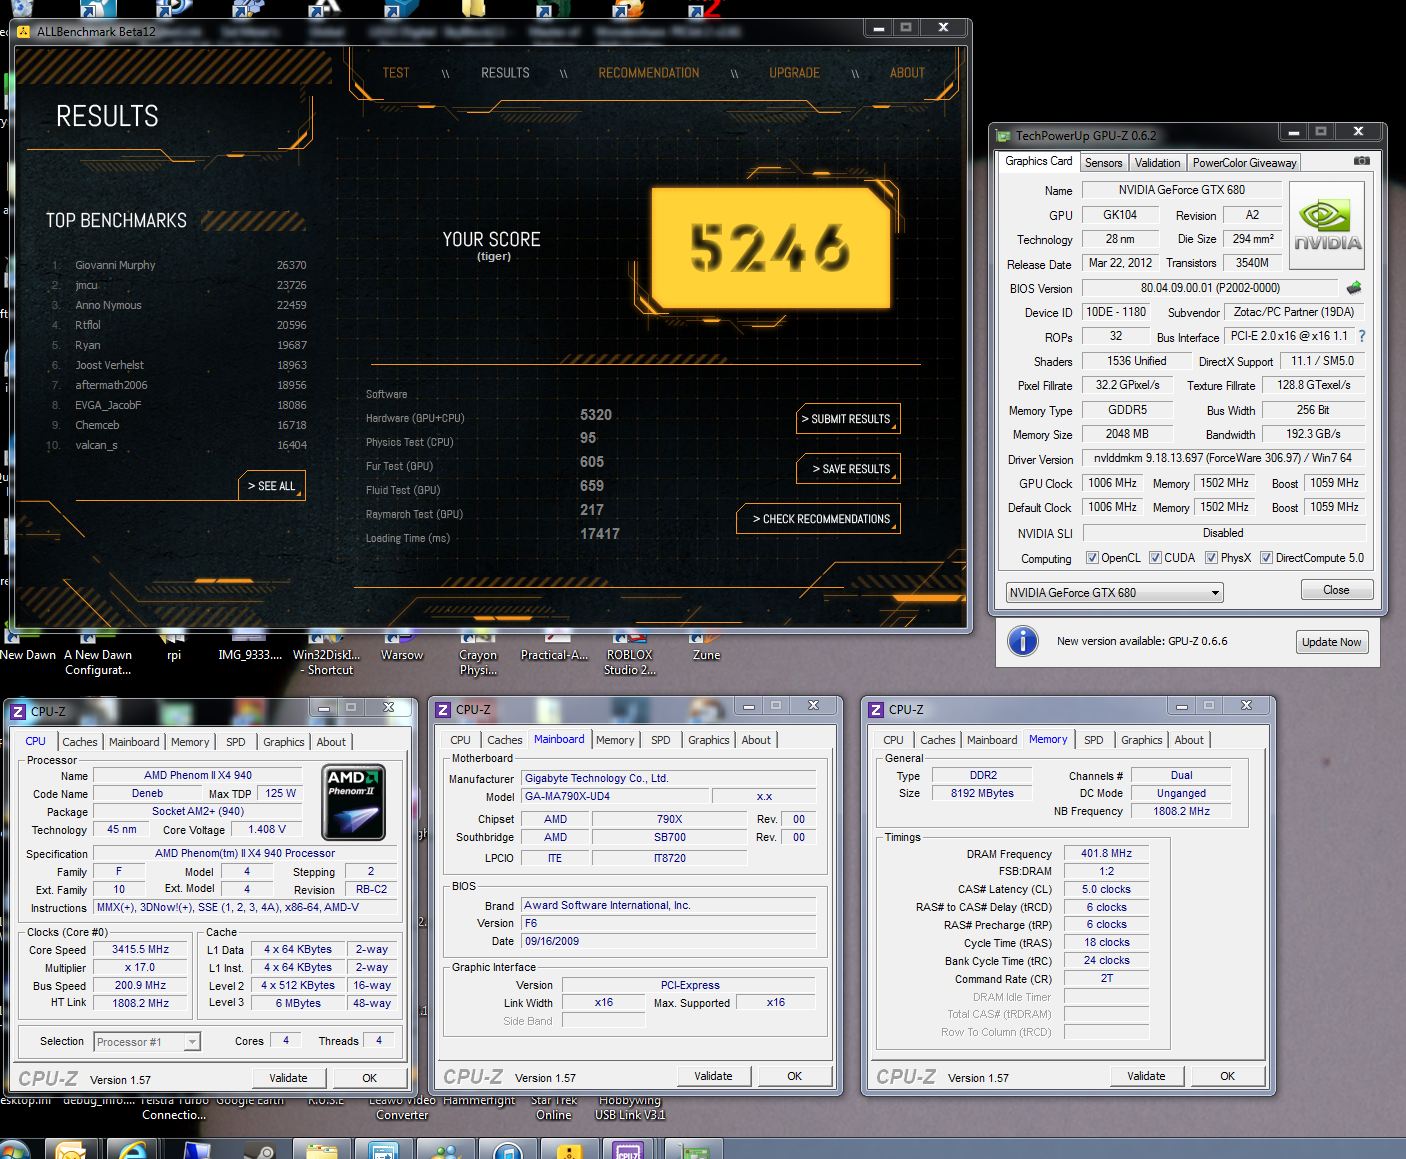Toggle the CUDA checkbox in GPU-Z

click(1155, 558)
